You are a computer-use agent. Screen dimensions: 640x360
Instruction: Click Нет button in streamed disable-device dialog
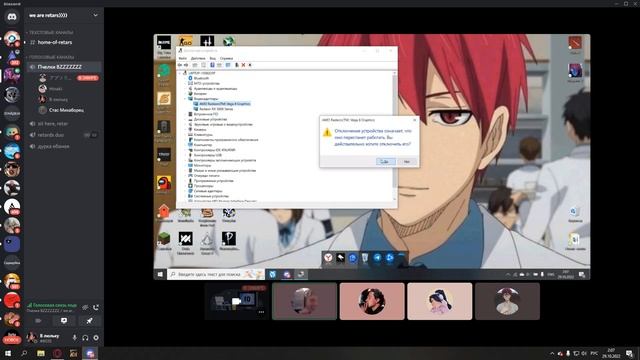click(x=407, y=162)
